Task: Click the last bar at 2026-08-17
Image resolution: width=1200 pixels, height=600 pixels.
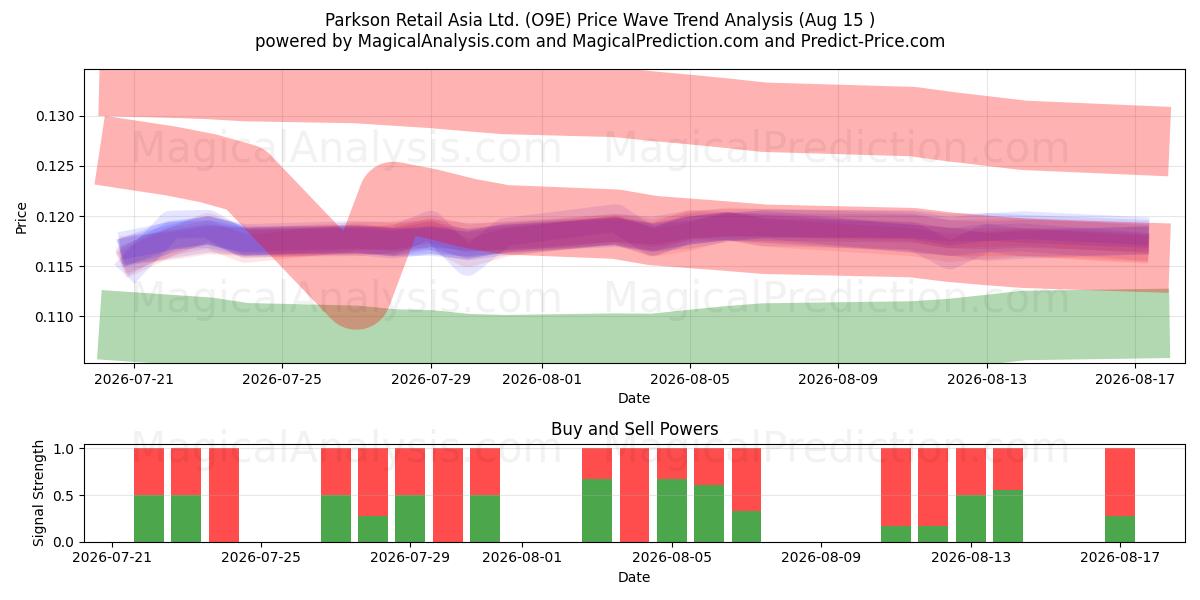Action: (x=1120, y=495)
